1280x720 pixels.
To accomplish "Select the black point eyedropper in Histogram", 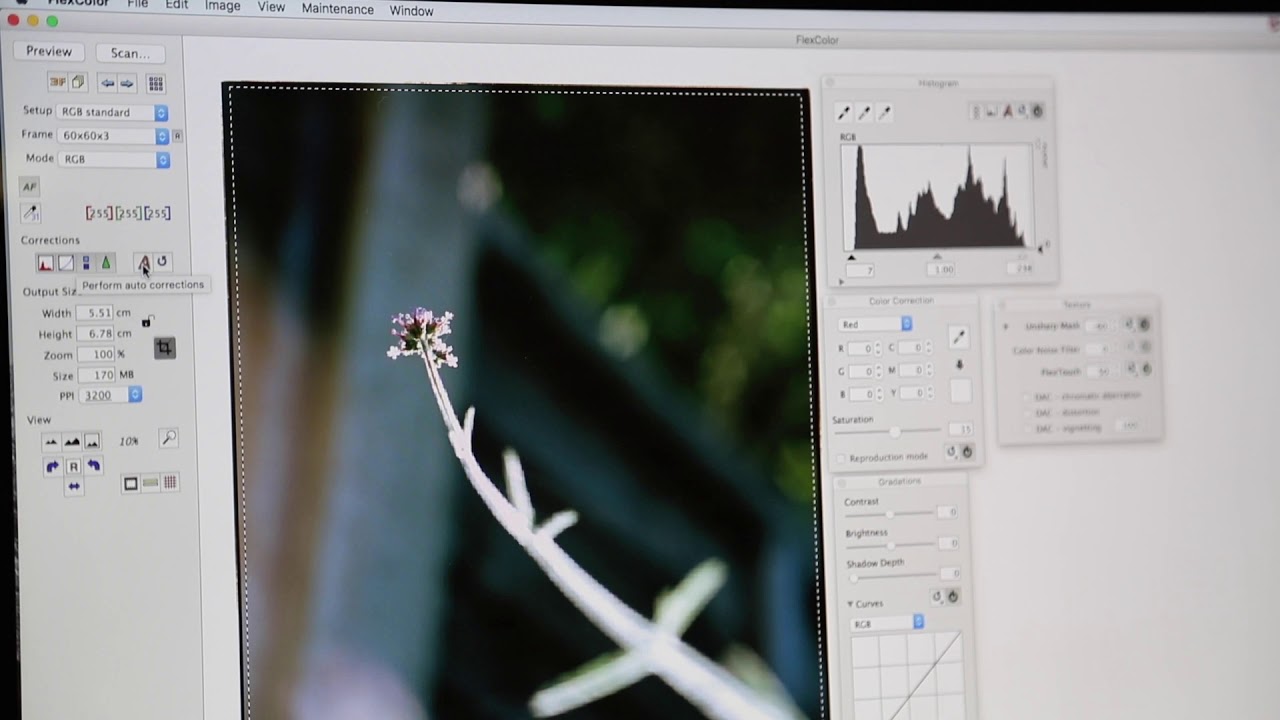I will click(x=844, y=113).
